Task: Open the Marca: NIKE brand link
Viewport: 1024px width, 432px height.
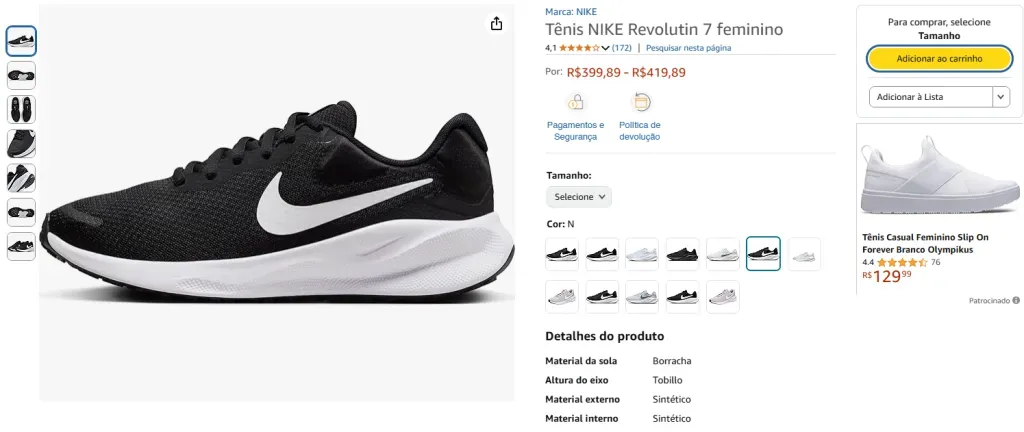Action: click(571, 12)
